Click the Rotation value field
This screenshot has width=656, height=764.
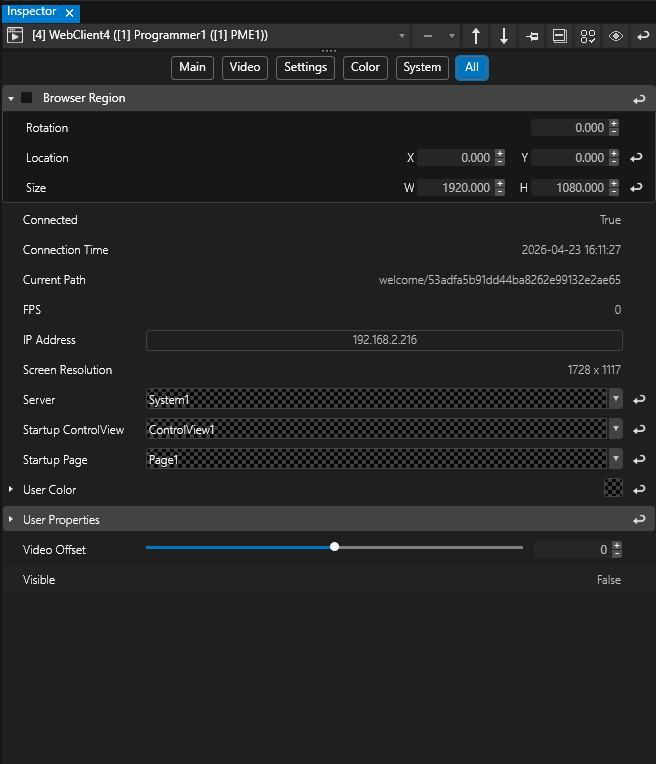coord(569,128)
